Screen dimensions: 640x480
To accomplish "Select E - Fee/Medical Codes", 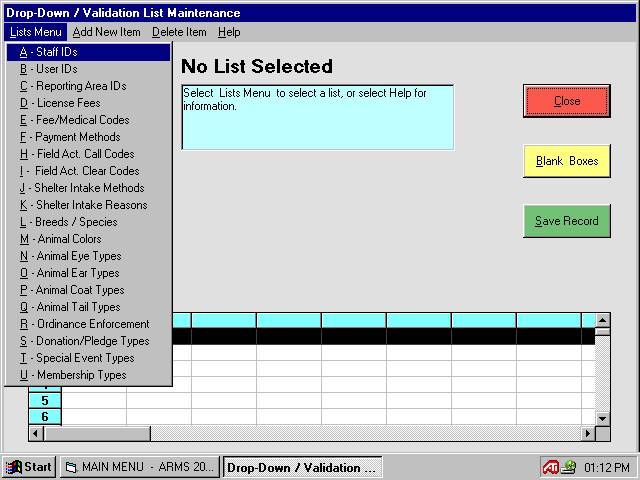I will [x=89, y=120].
